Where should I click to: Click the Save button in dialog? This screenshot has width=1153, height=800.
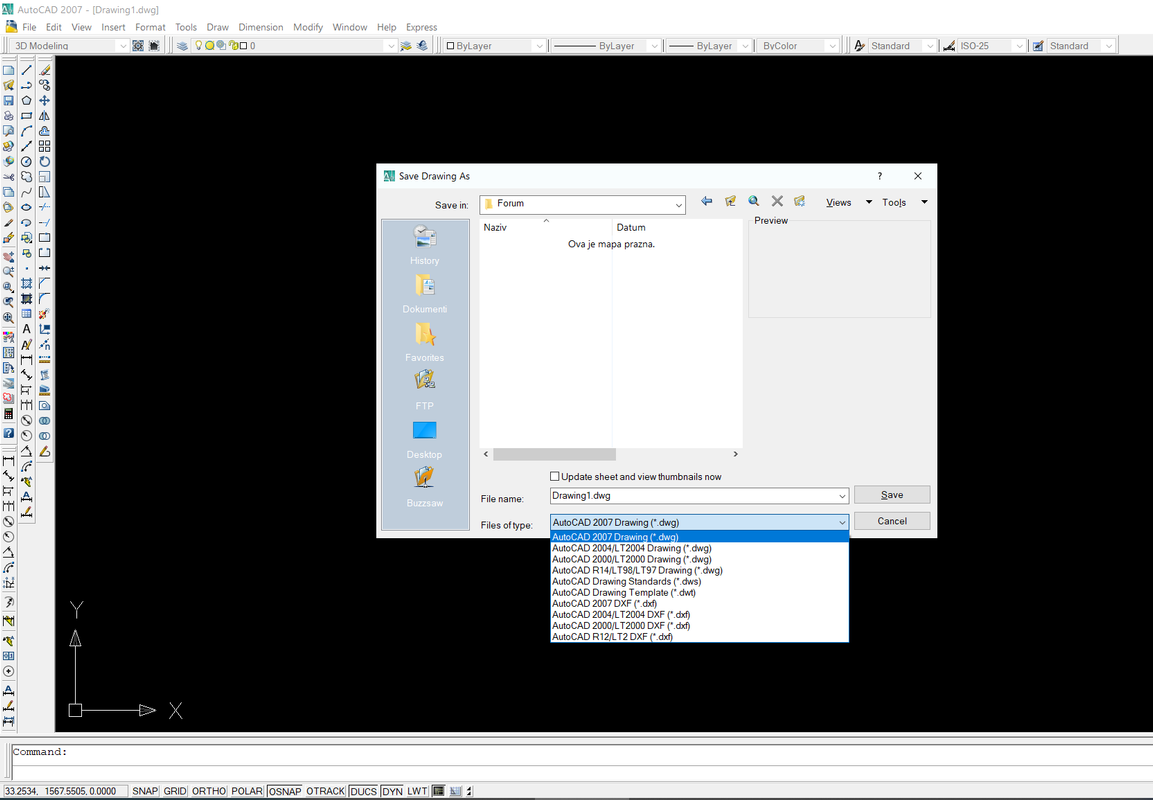click(892, 495)
